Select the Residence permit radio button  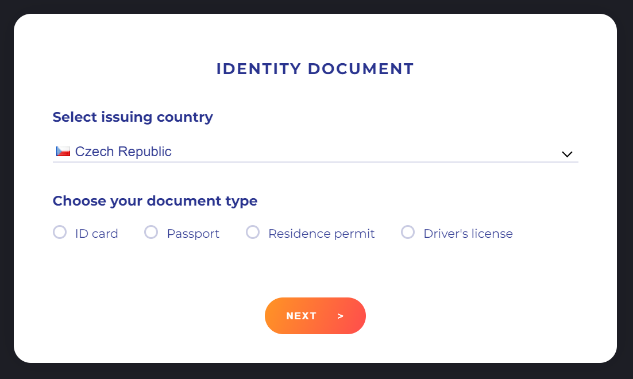click(253, 232)
